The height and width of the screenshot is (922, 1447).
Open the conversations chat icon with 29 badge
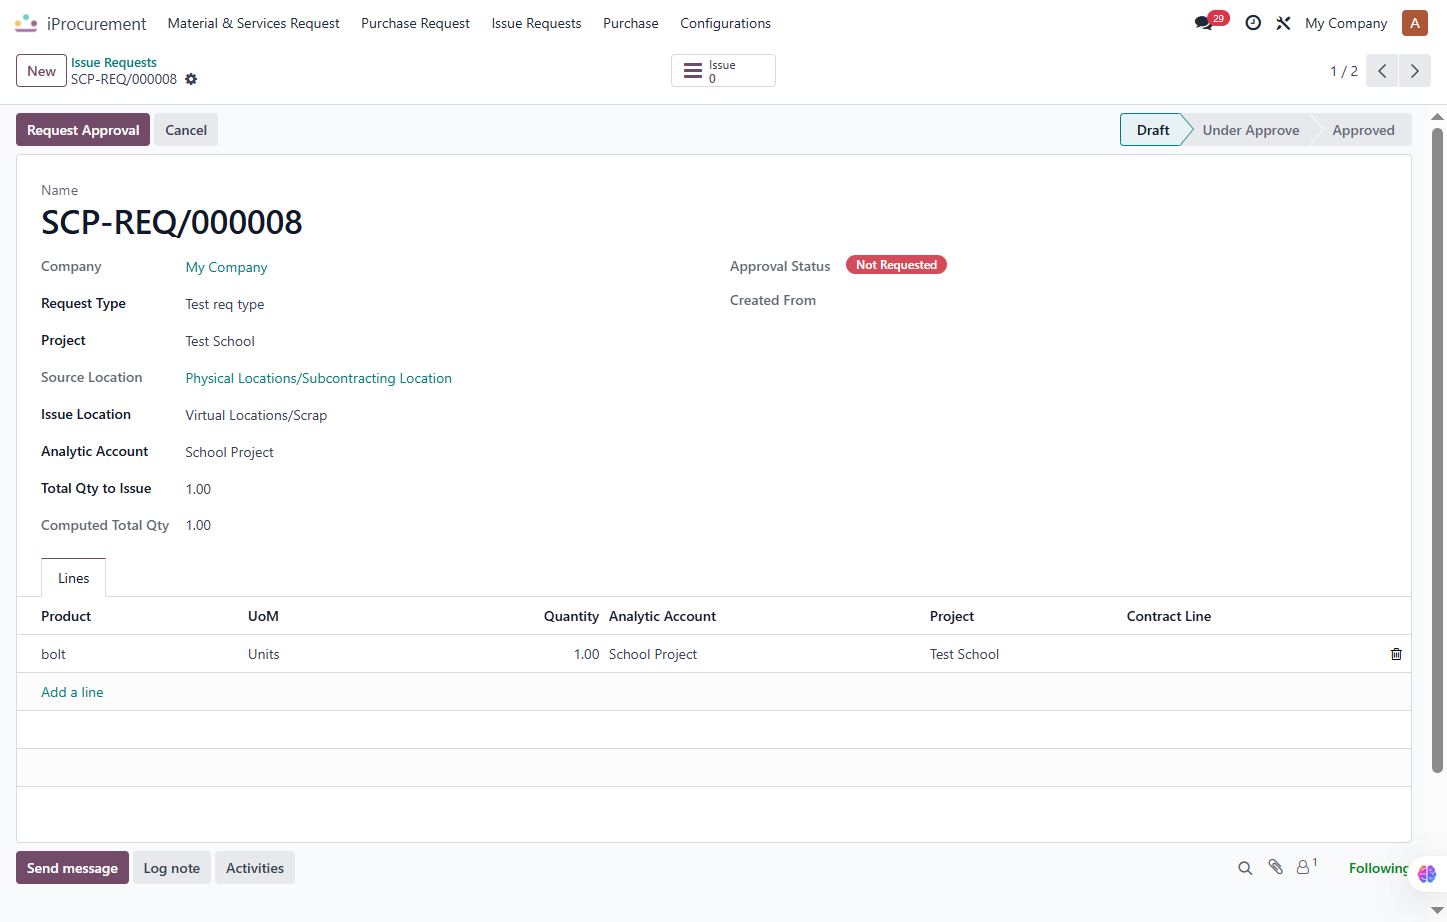tap(1204, 23)
